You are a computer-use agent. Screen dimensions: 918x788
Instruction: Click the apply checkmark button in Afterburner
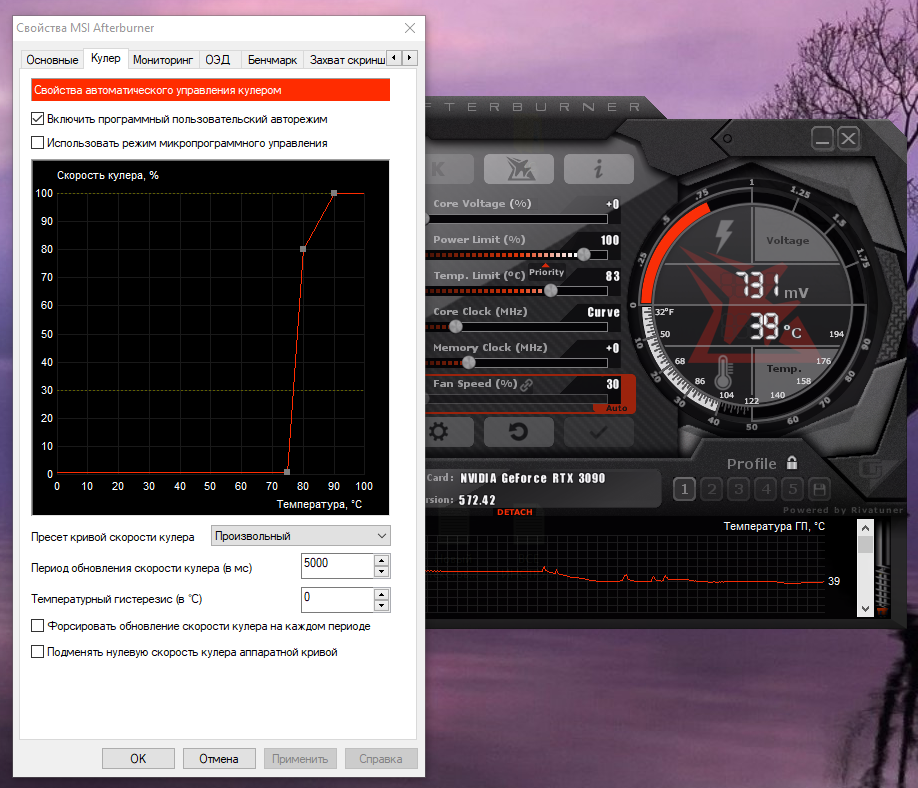(598, 432)
